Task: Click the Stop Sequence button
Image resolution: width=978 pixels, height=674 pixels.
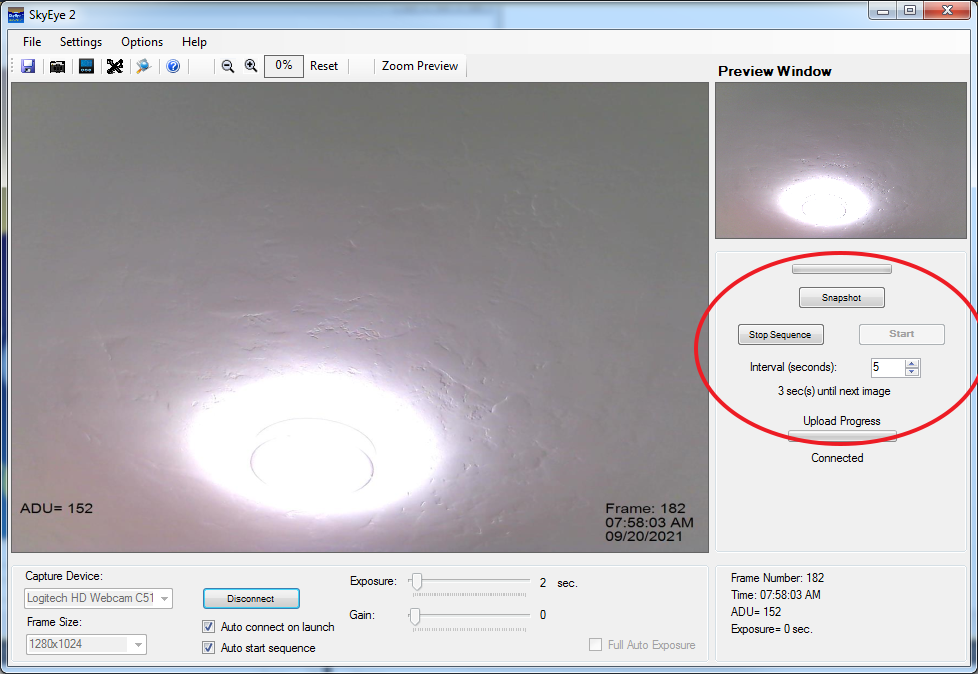Action: (780, 334)
